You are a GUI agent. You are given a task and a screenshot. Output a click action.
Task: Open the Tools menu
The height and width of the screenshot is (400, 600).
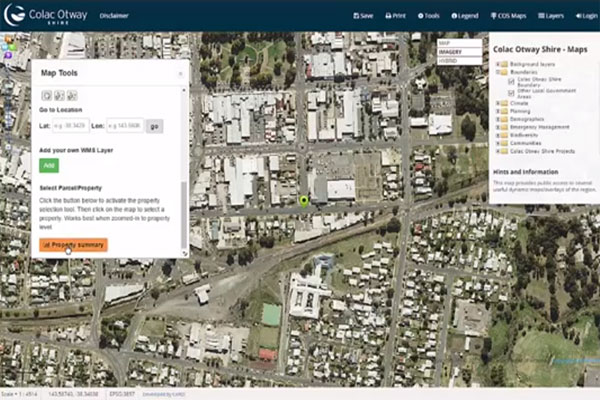pos(429,16)
